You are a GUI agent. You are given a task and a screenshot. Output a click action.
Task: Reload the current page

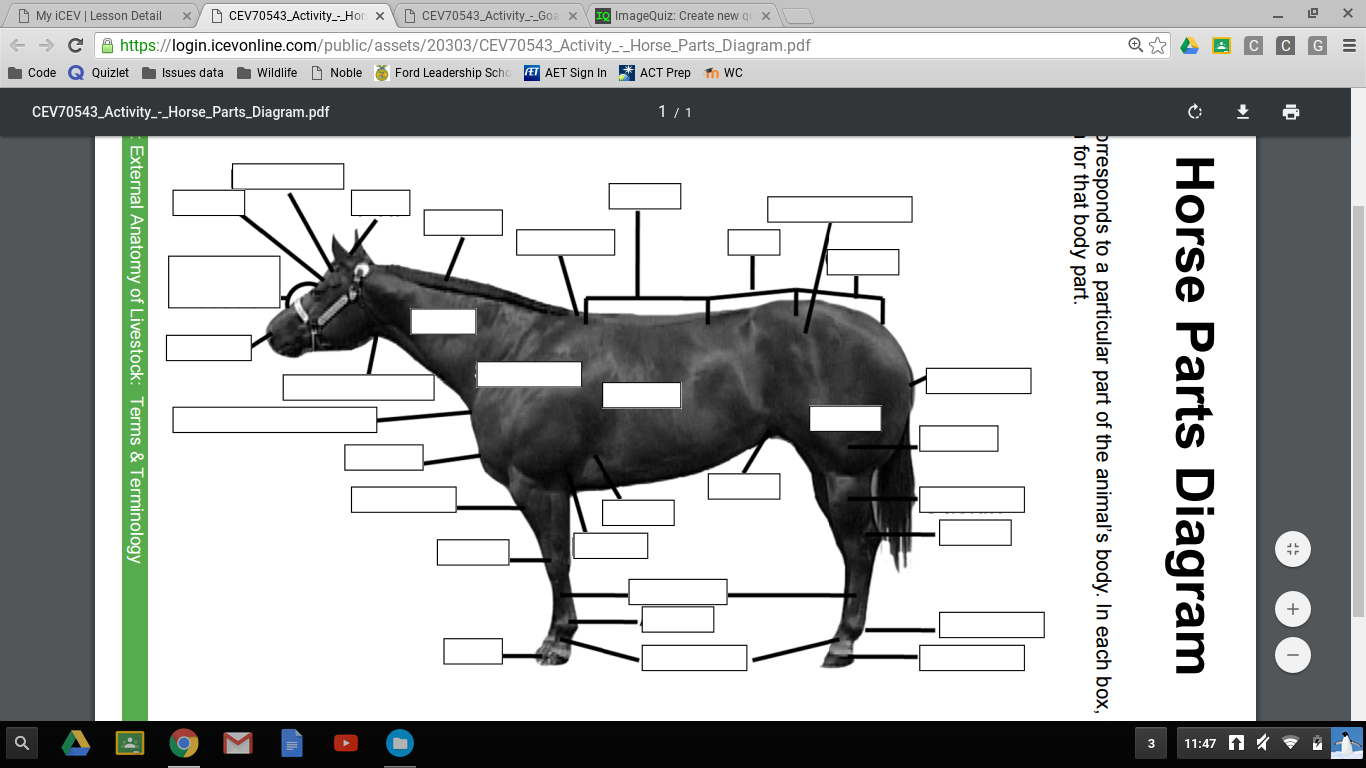(x=75, y=46)
